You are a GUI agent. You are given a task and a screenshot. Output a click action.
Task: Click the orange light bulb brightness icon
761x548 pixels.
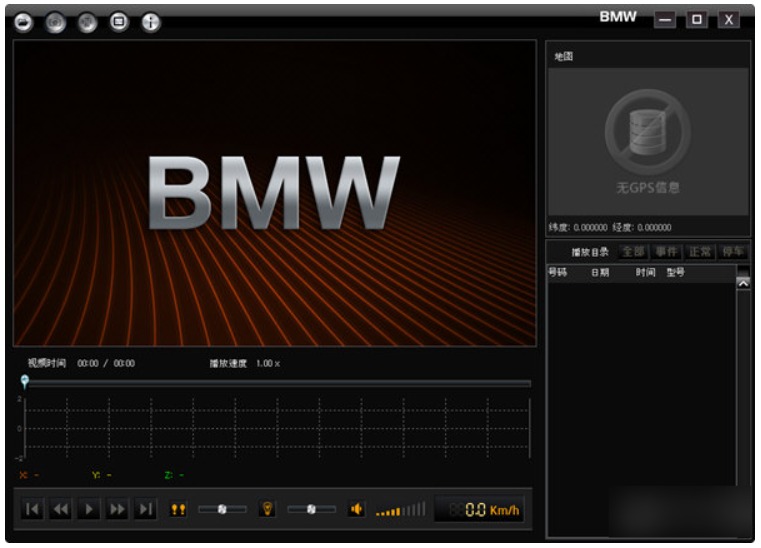coord(267,509)
